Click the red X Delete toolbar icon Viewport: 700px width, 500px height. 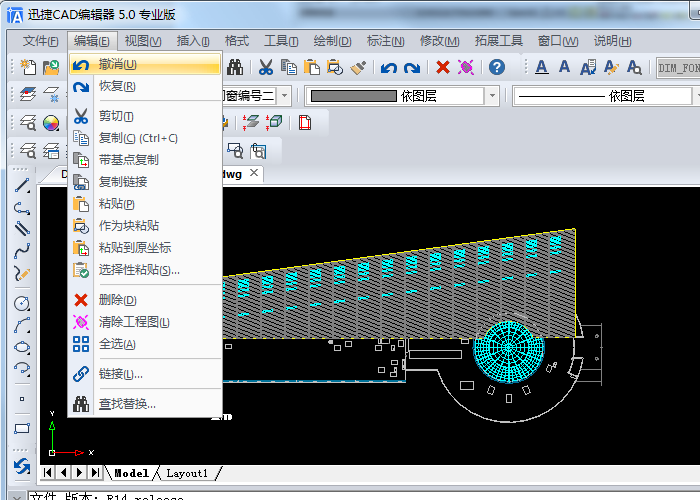(443, 67)
